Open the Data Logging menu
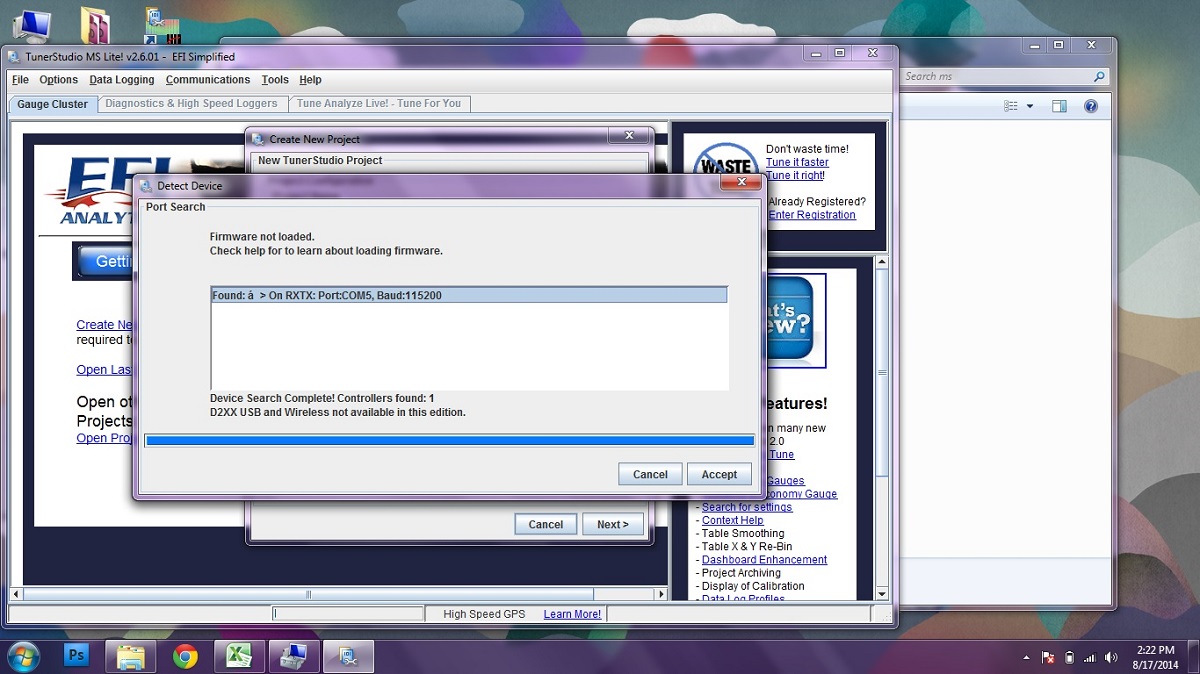The image size is (1200, 674). (122, 80)
